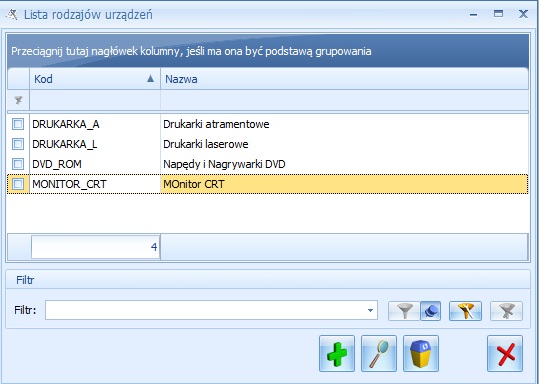Image resolution: width=539 pixels, height=384 pixels.
Task: Select the MONITOR_CRT code cell
Action: [x=95, y=184]
